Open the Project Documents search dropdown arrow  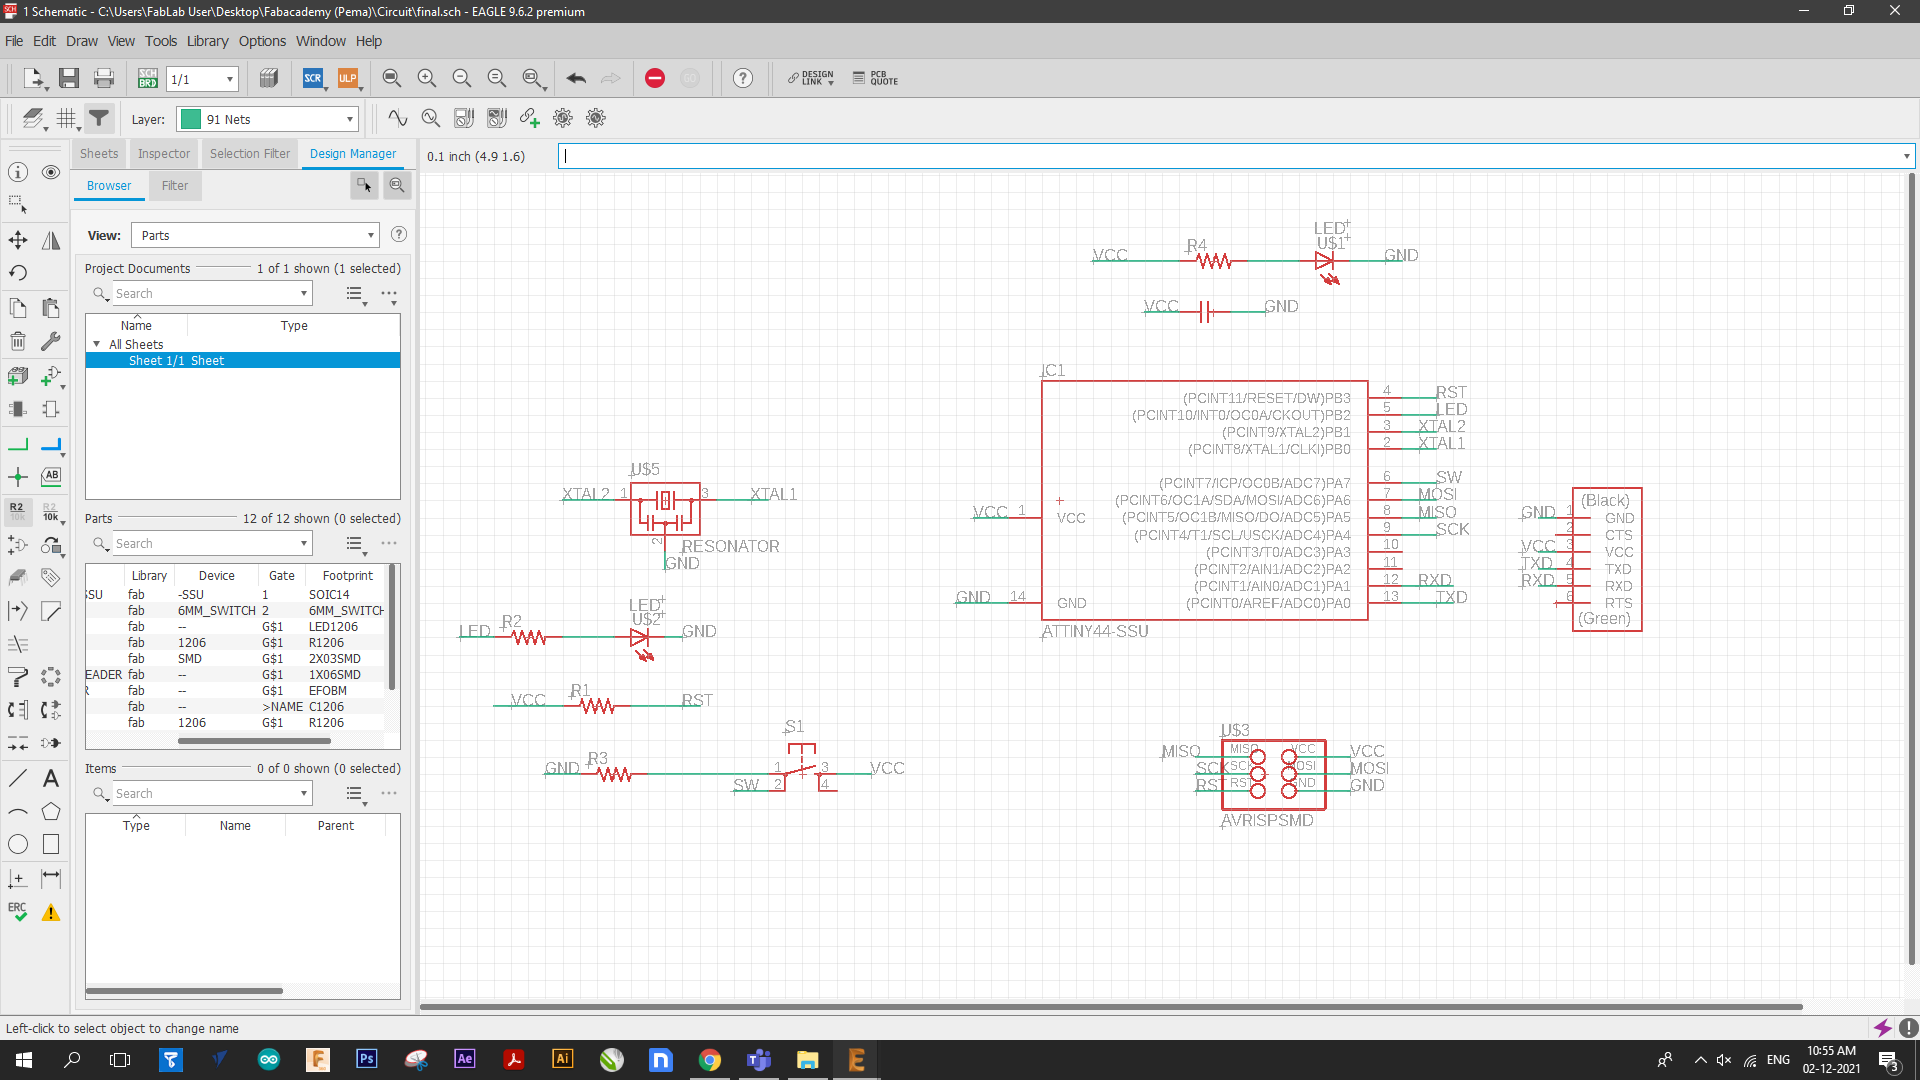304,293
